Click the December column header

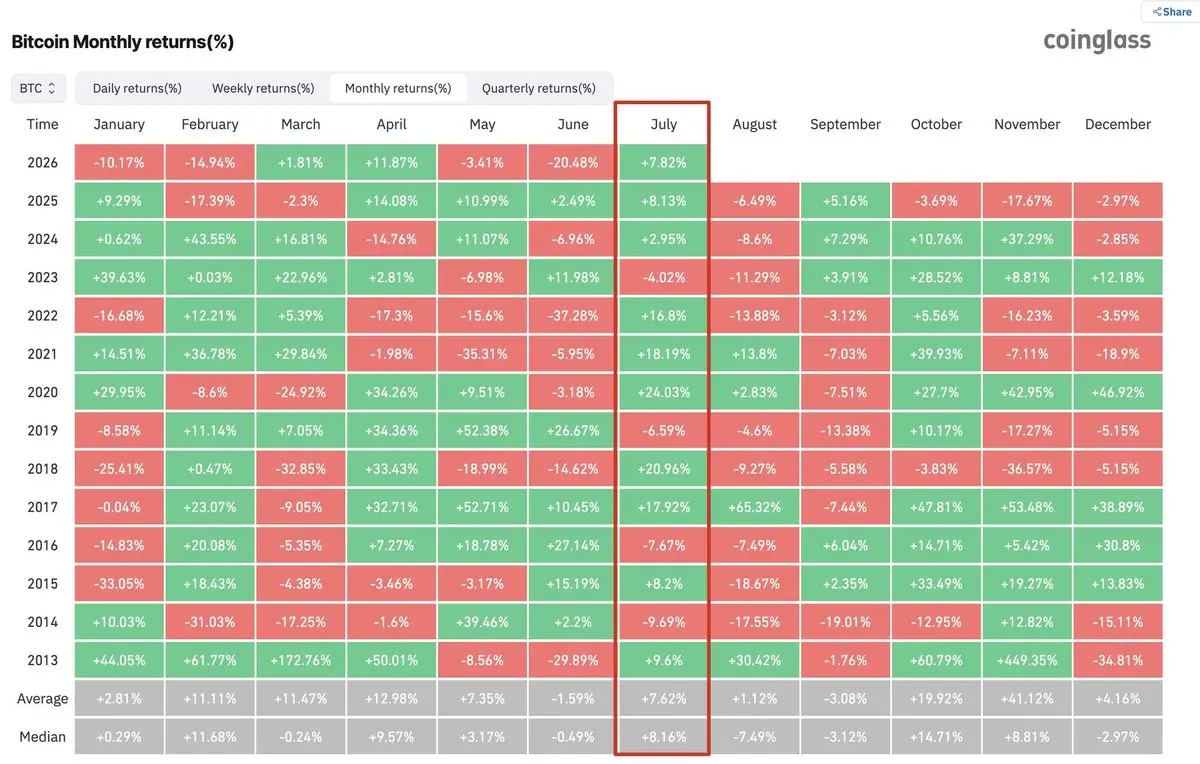click(1118, 124)
